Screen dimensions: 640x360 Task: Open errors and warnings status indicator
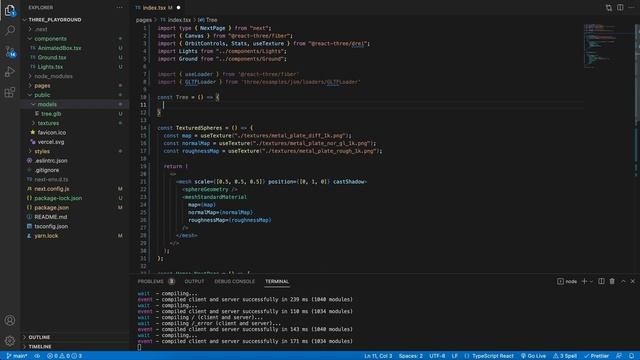point(64,356)
